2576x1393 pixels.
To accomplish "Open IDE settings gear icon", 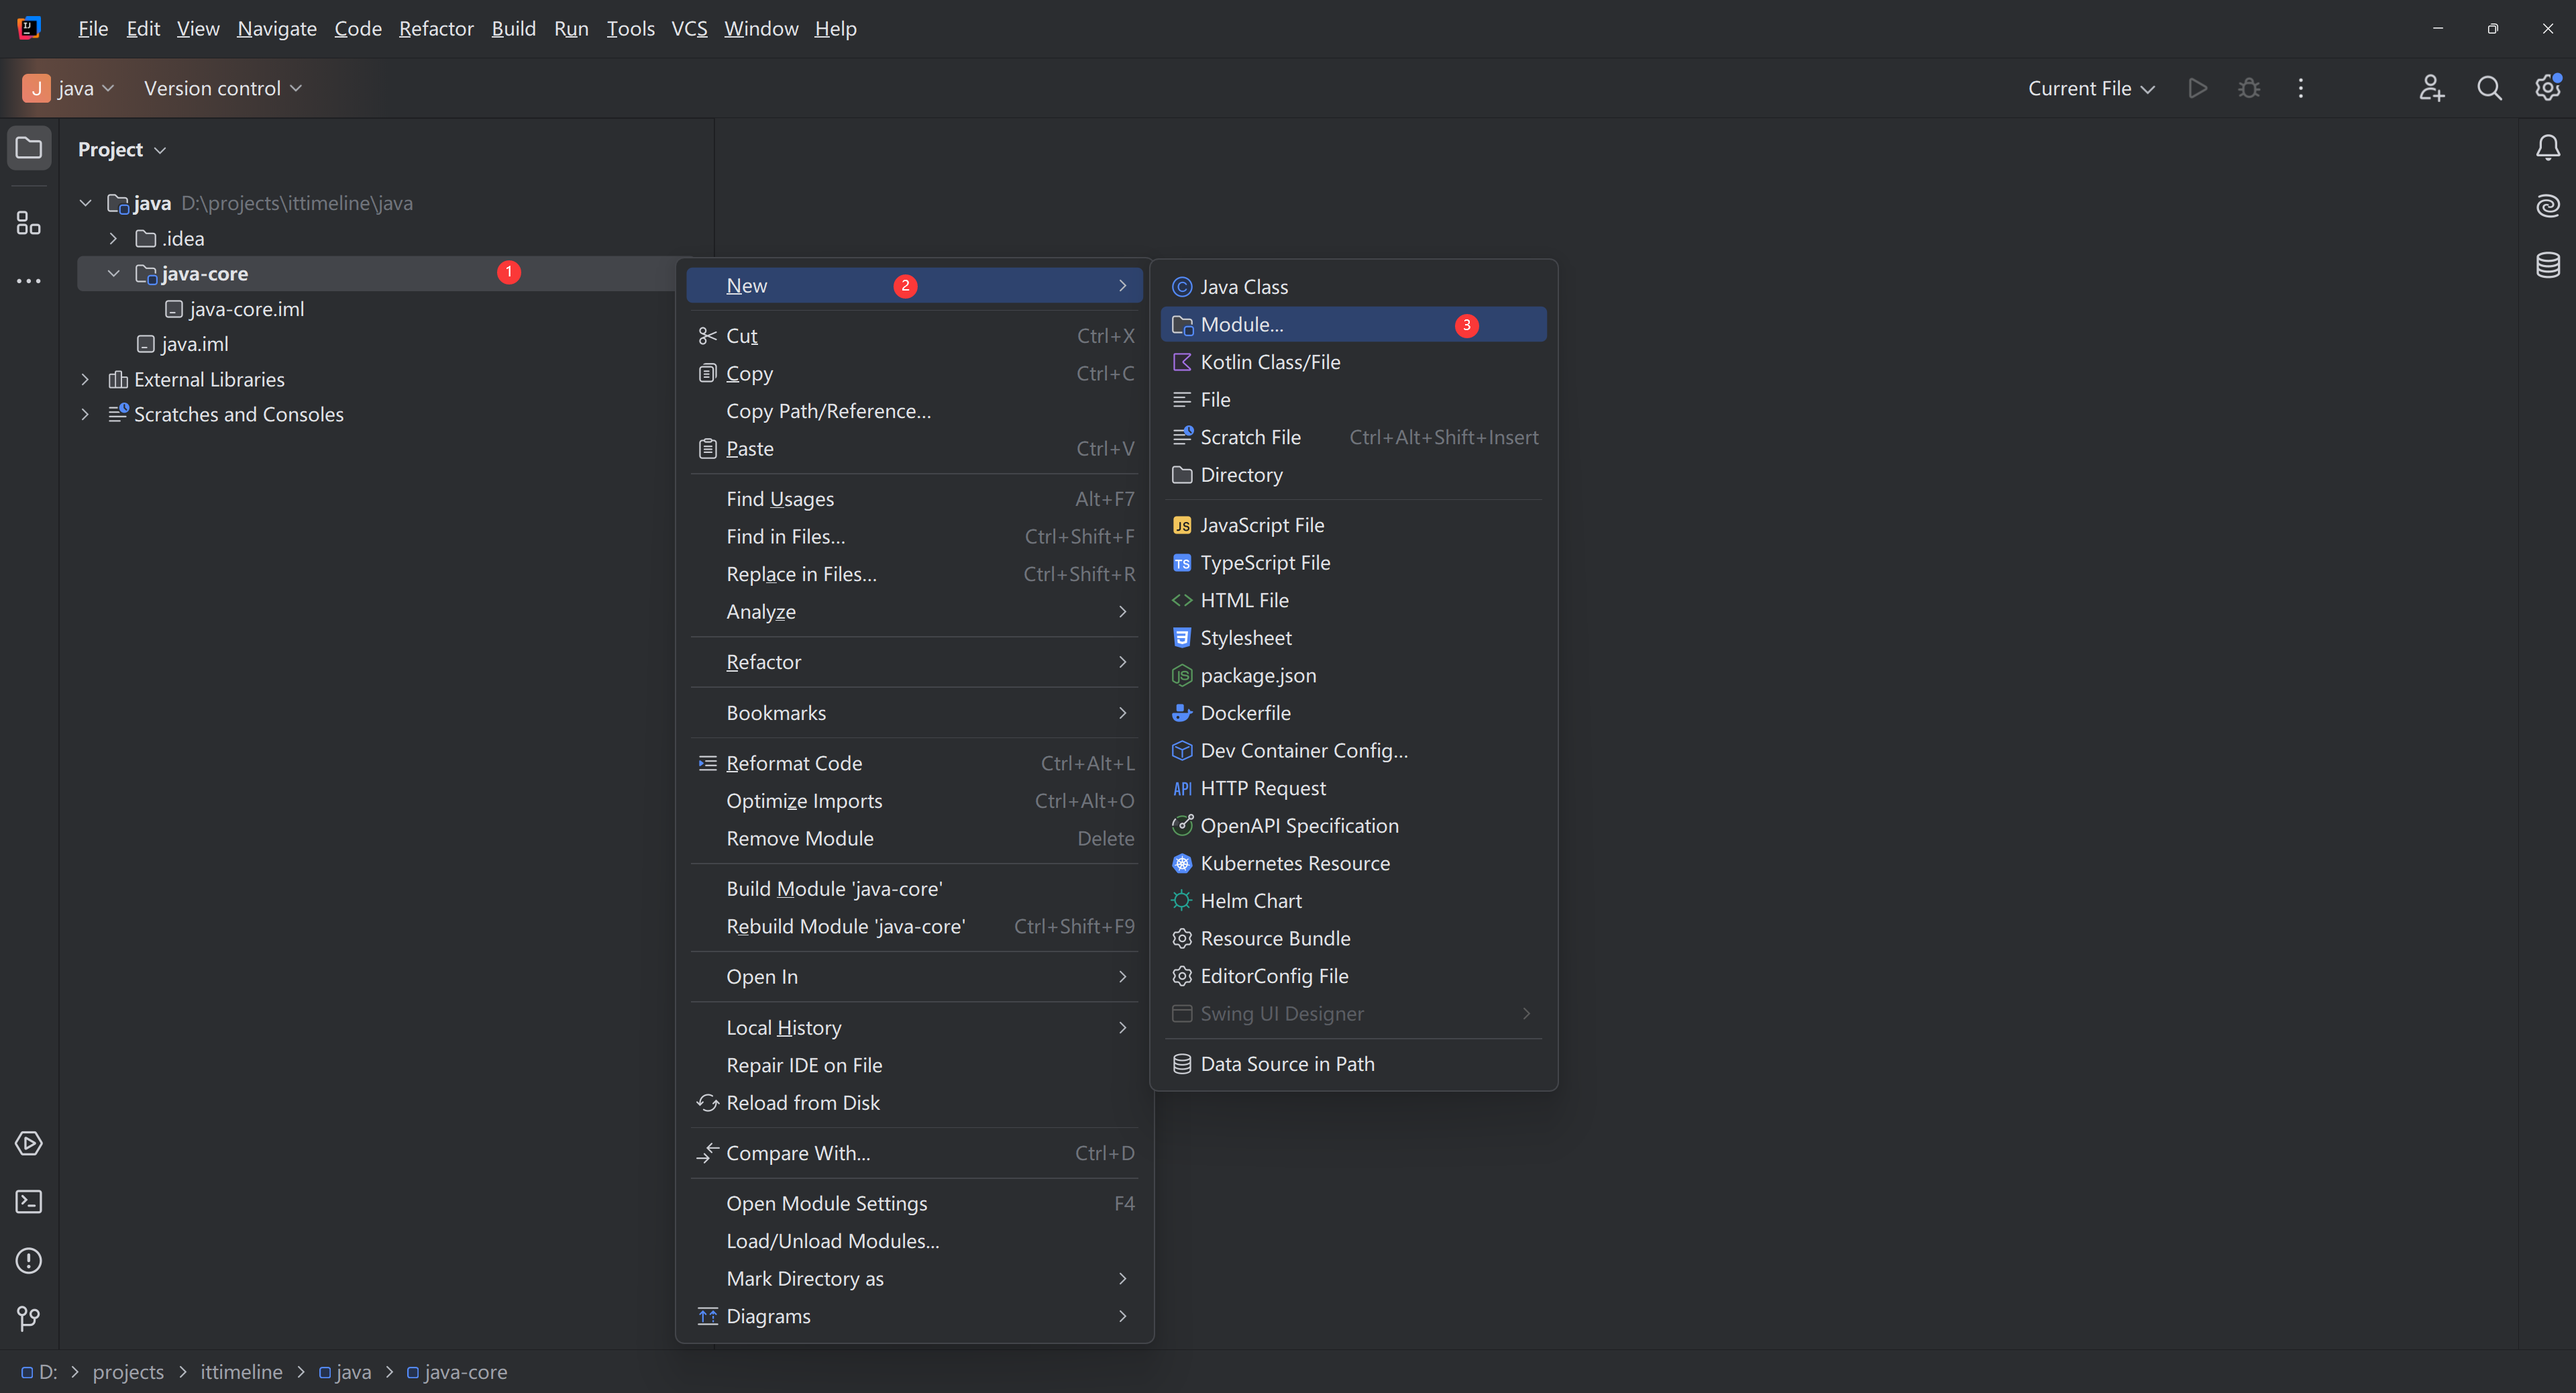I will tap(2547, 88).
